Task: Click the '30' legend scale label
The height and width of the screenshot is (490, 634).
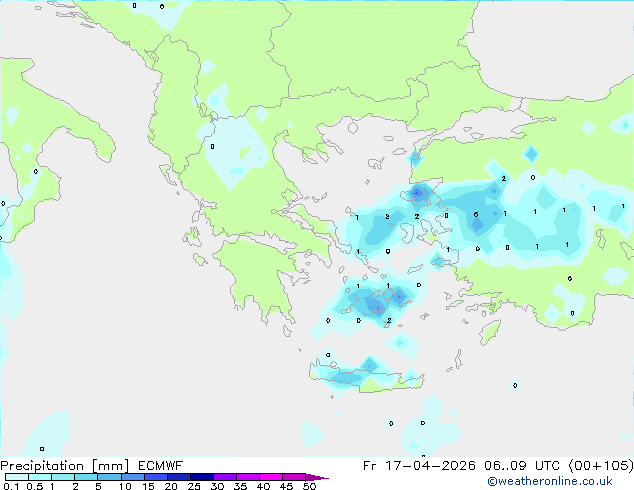Action: coord(217,486)
